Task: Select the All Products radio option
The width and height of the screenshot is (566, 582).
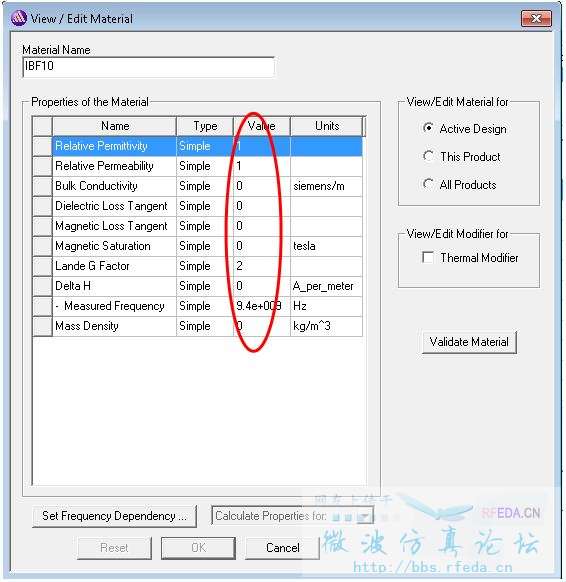Action: coord(428,184)
